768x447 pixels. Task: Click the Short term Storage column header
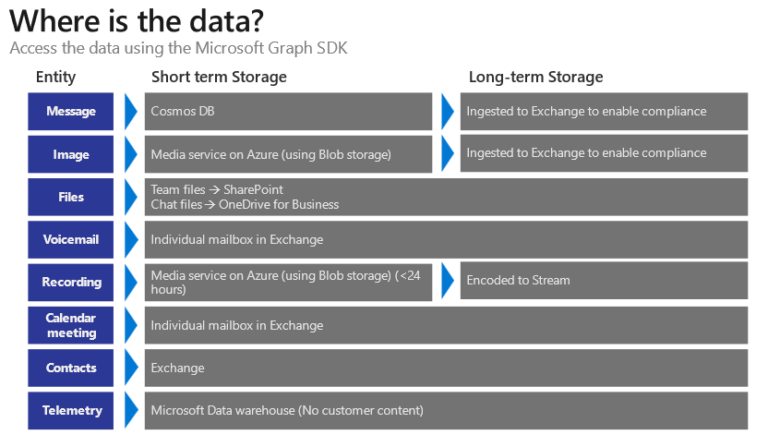219,77
